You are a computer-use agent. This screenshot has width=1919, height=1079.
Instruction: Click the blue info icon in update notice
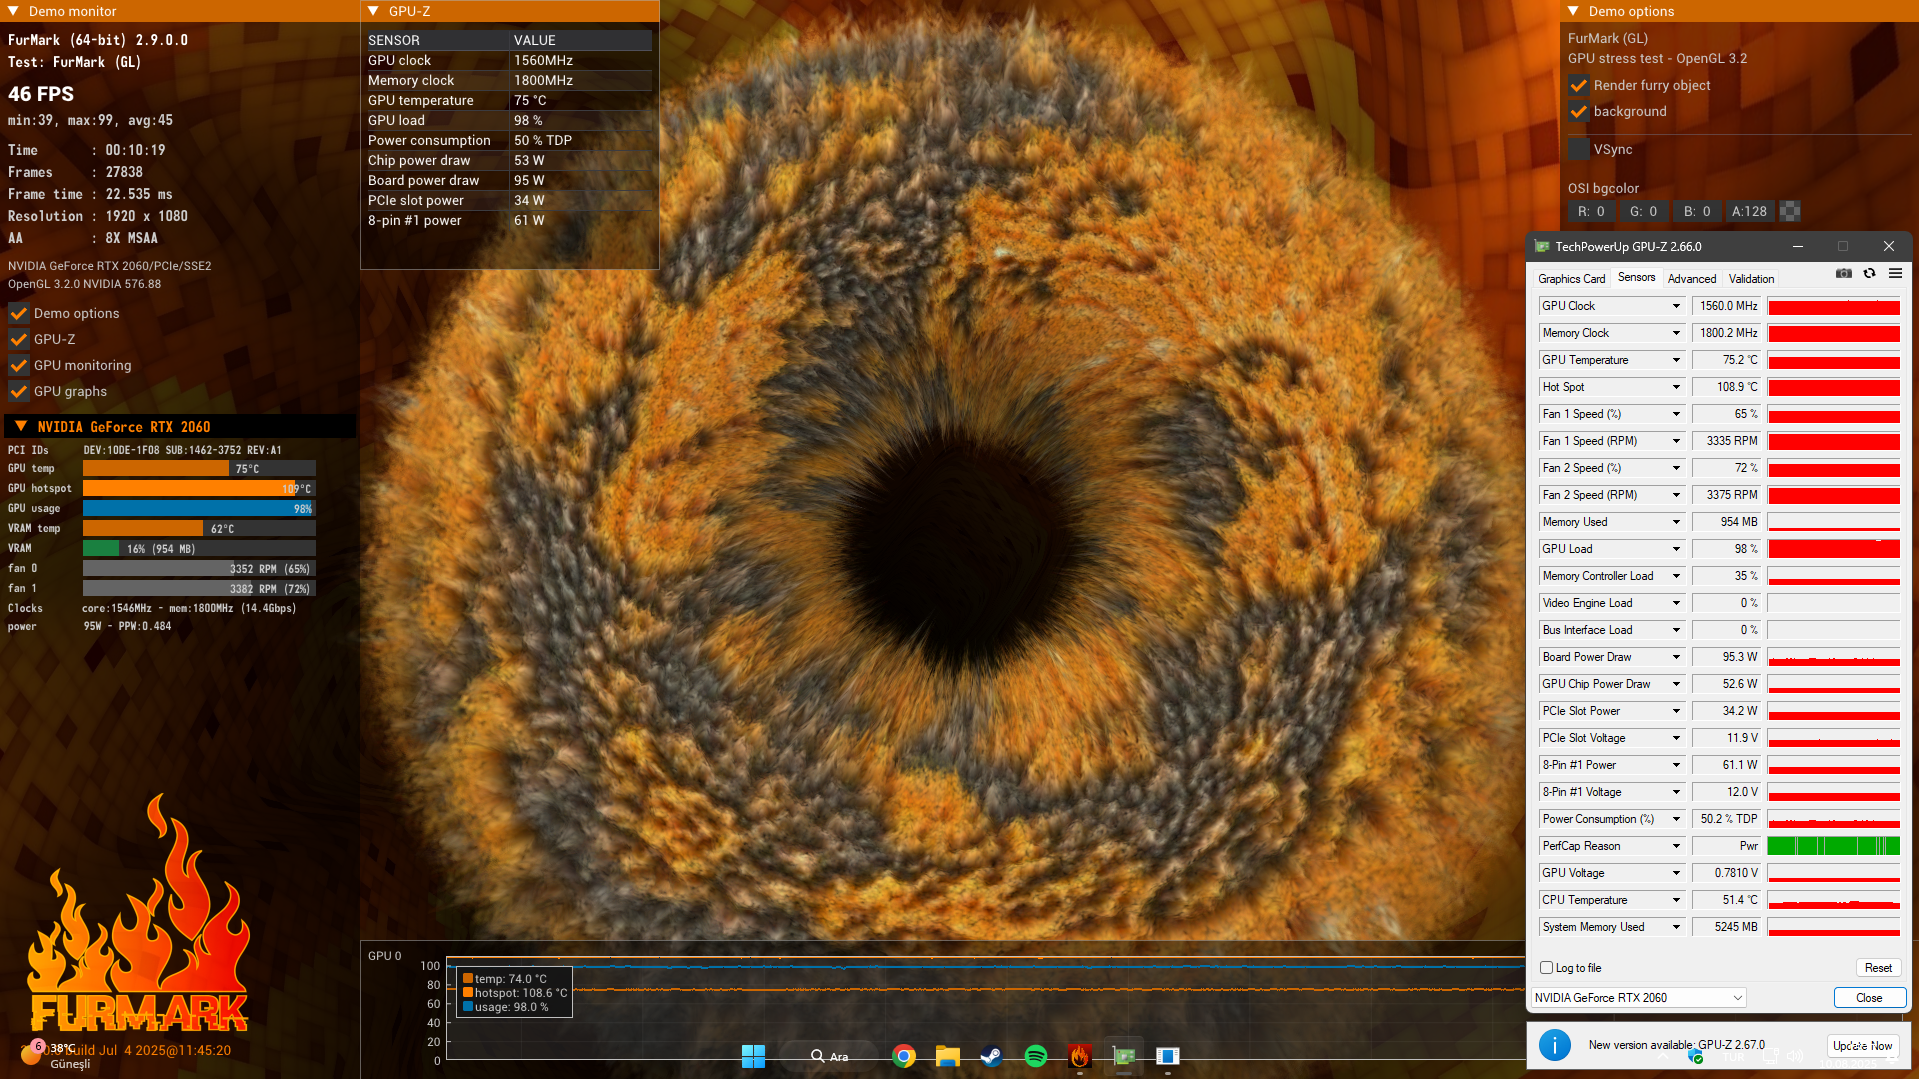pos(1554,1045)
